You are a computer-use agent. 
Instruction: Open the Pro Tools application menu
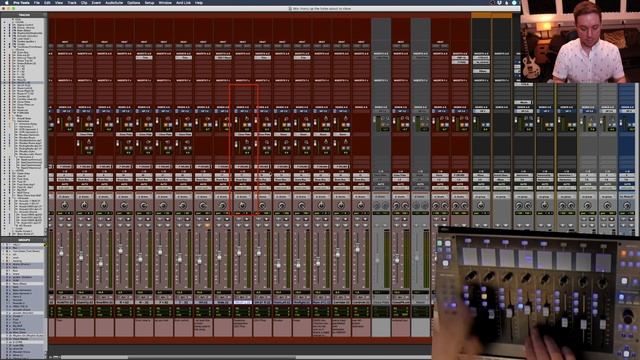pyautogui.click(x=21, y=2)
